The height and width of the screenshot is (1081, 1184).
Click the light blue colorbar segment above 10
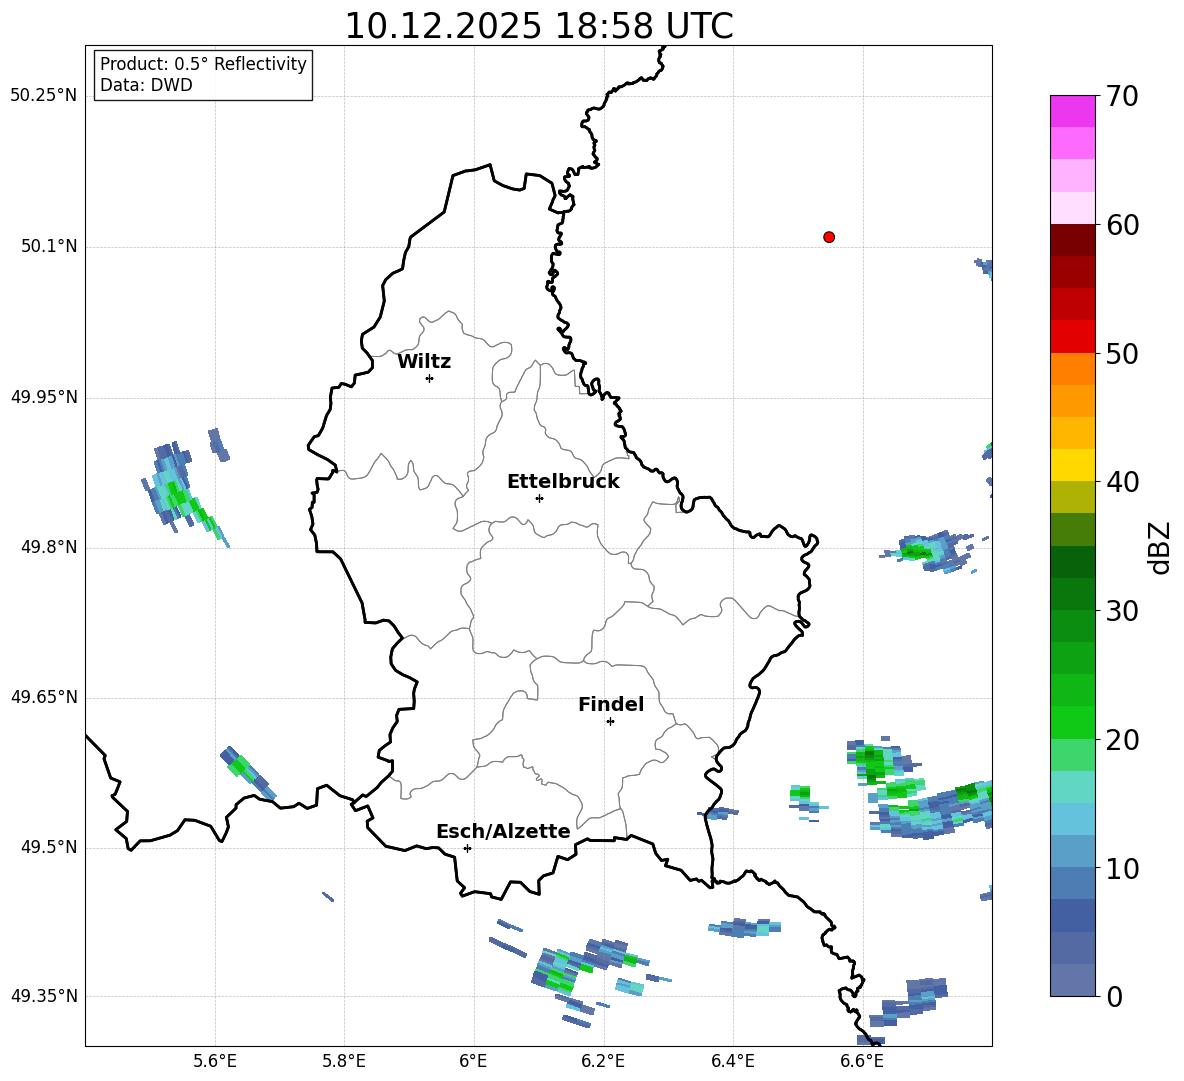coord(1072,852)
